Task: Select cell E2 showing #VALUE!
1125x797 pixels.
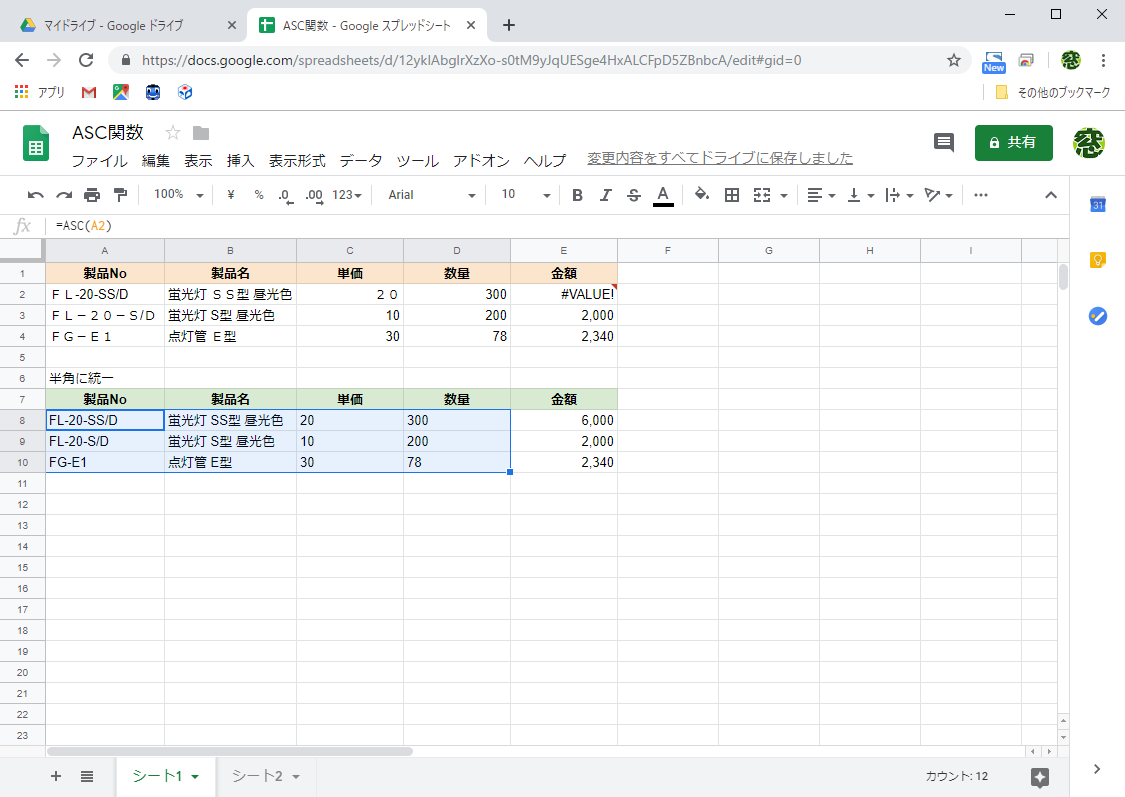Action: pyautogui.click(x=564, y=294)
